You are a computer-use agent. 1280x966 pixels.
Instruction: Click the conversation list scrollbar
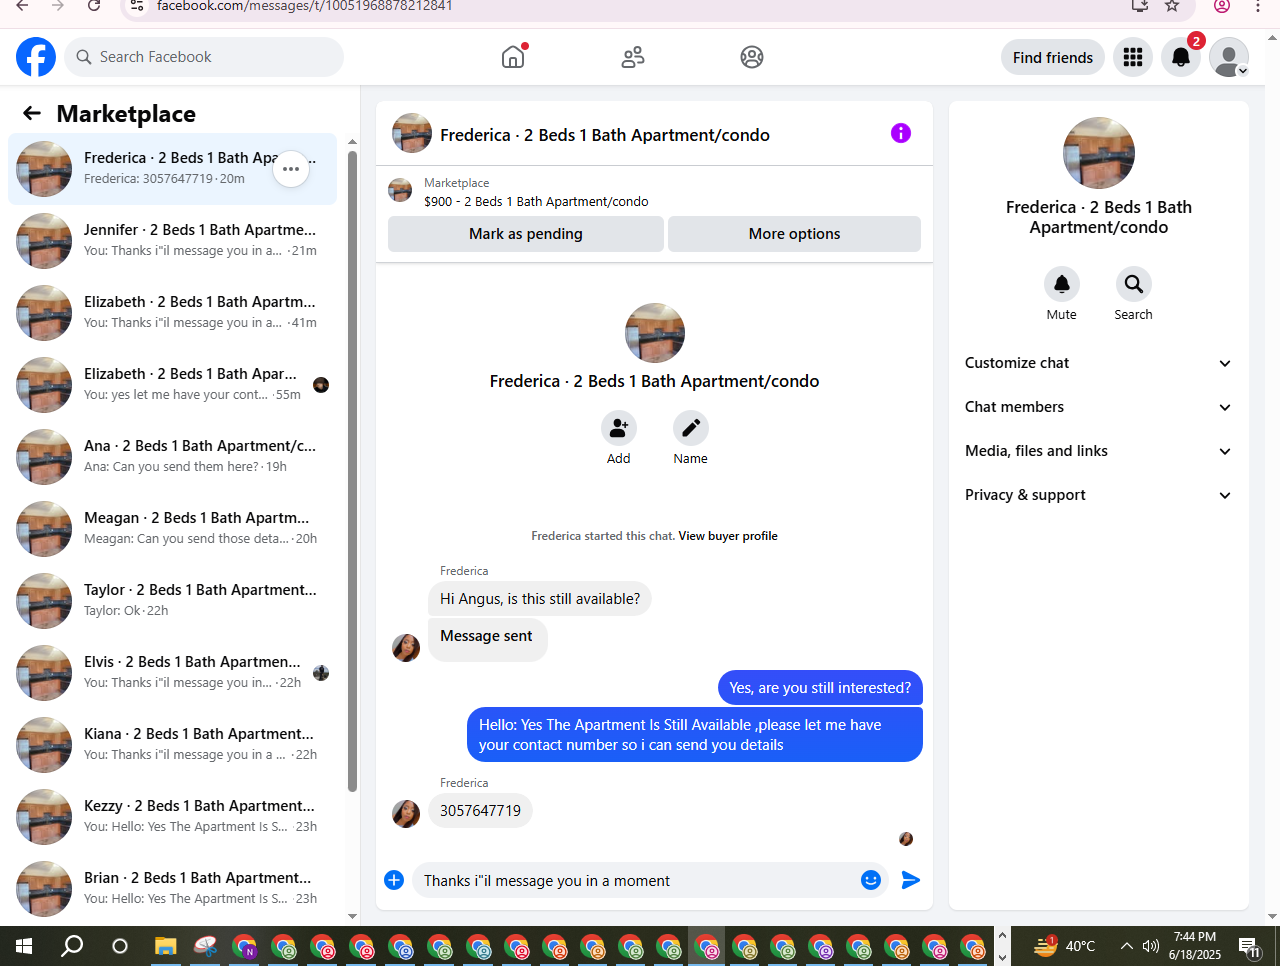click(352, 470)
